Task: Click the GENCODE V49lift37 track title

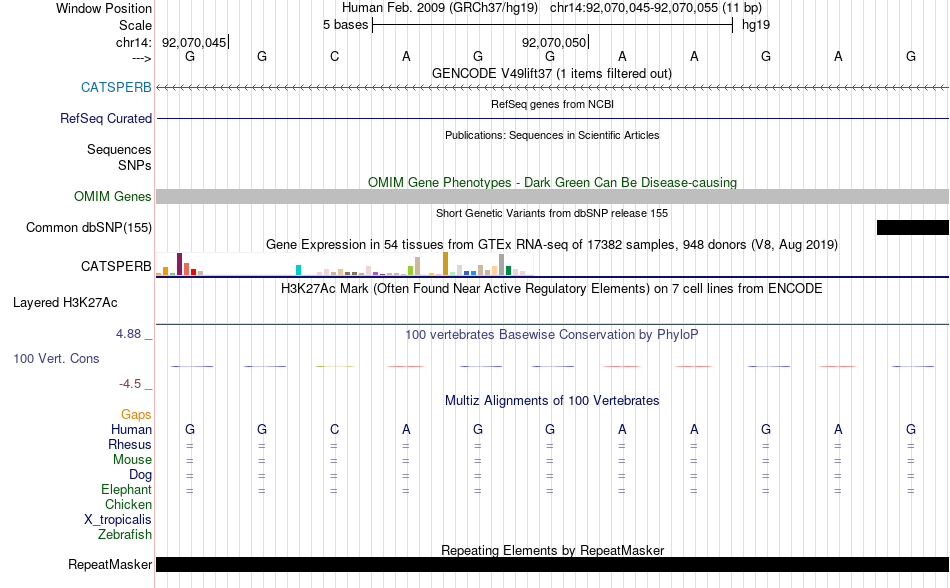Action: point(551,73)
